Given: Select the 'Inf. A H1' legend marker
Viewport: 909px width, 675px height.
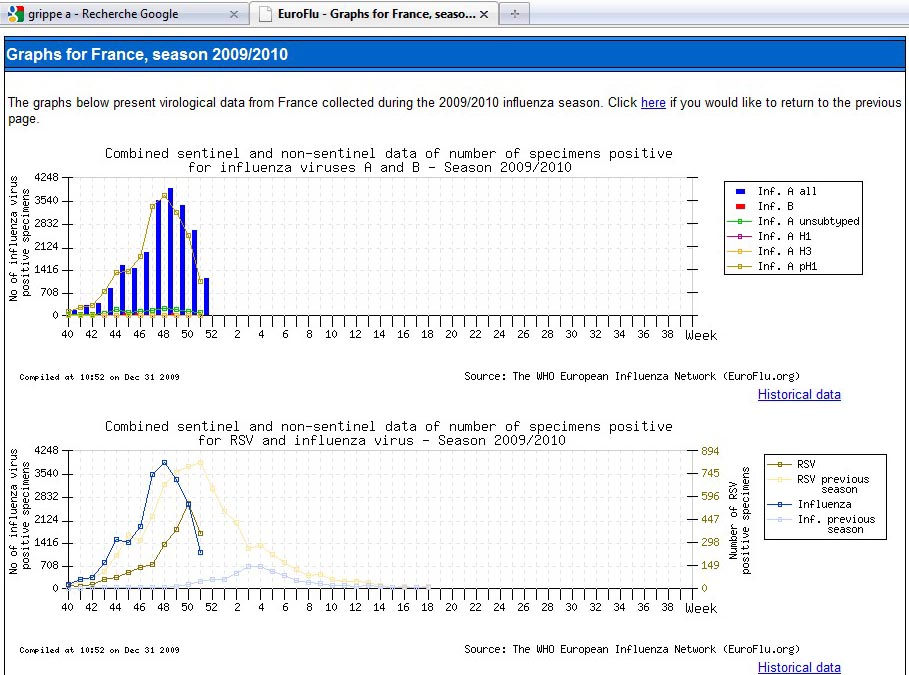Looking at the screenshot, I should coord(740,236).
